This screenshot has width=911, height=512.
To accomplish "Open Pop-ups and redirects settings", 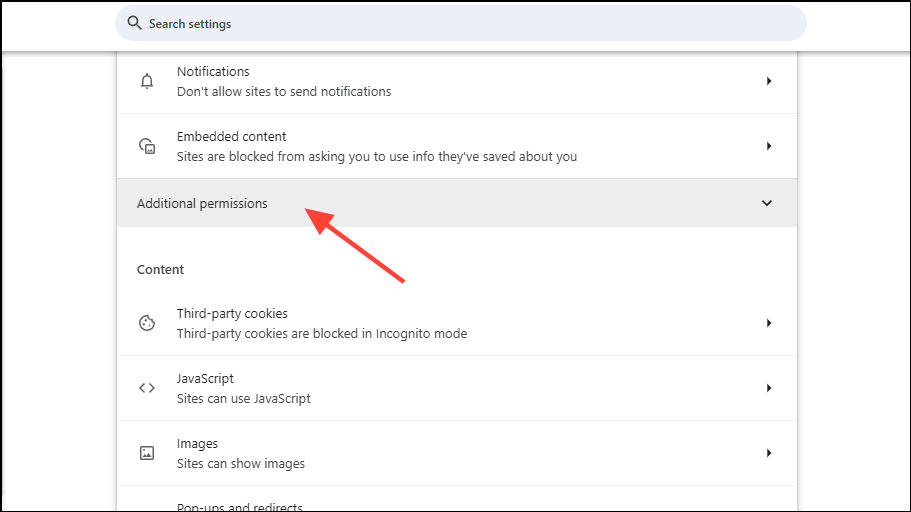I will click(x=240, y=507).
